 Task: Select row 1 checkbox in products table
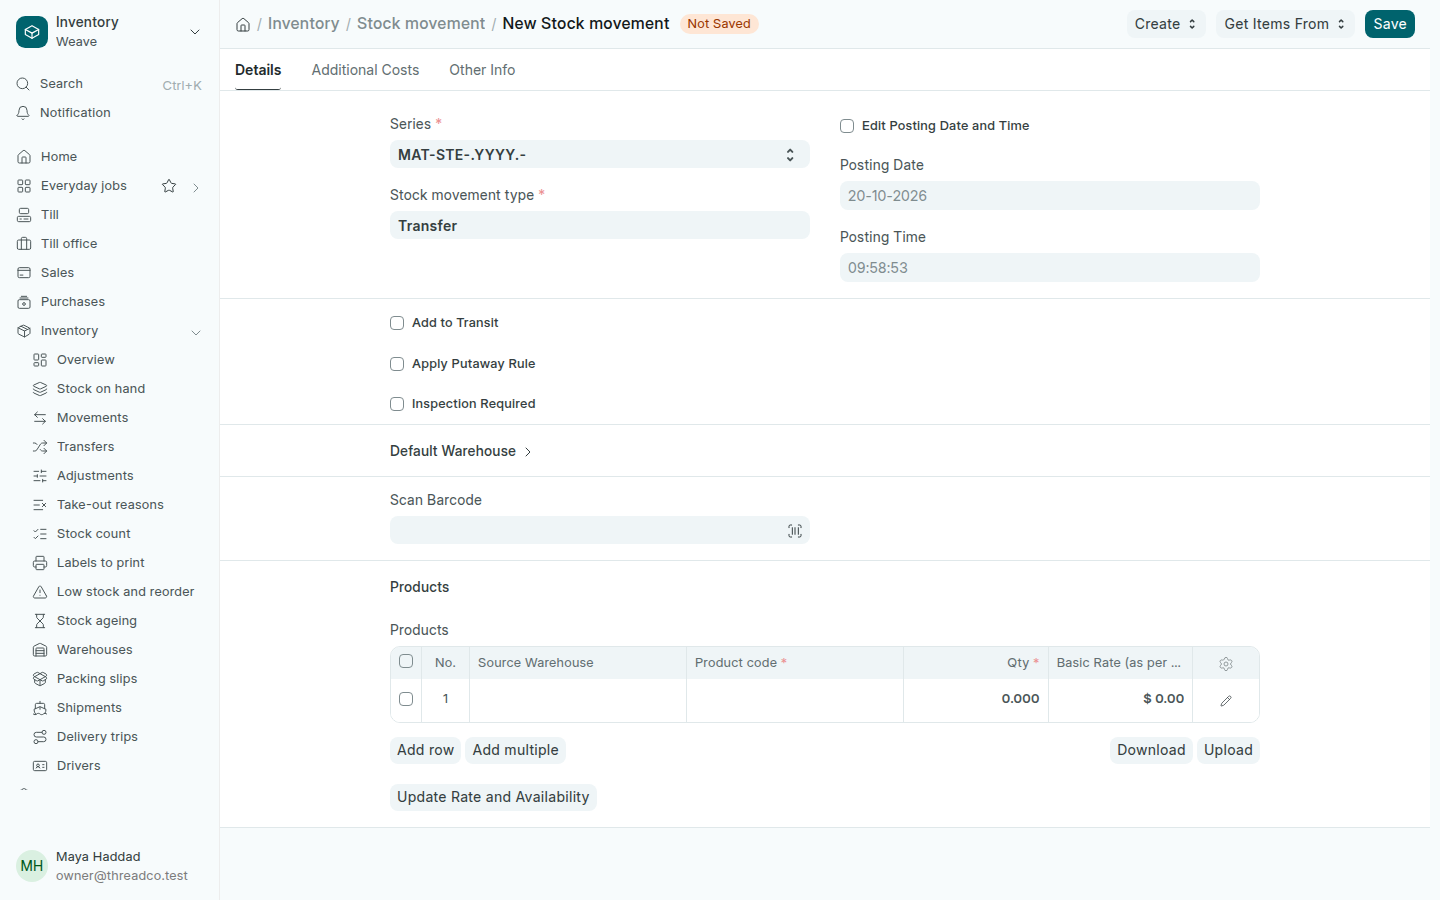406,699
